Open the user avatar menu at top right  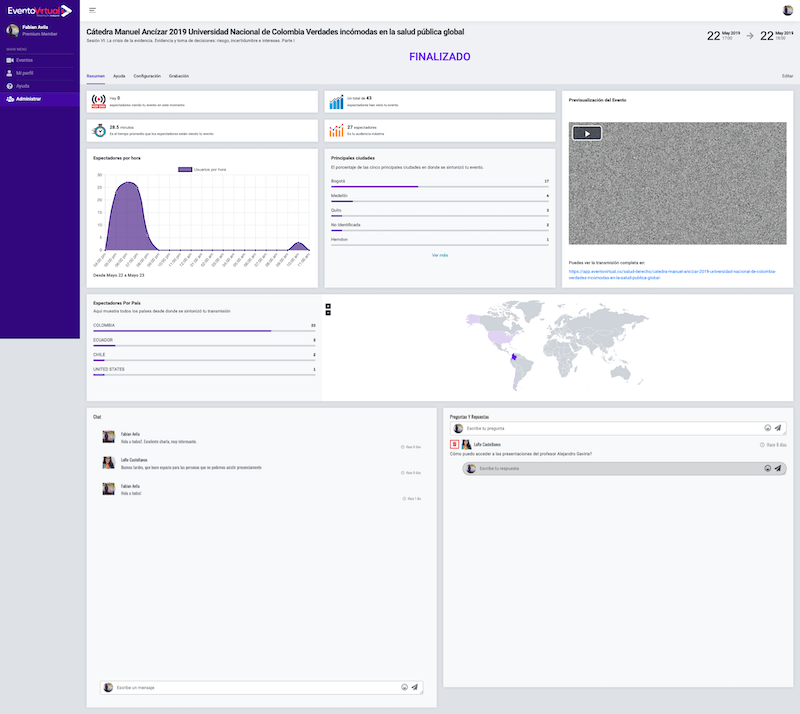pos(787,10)
